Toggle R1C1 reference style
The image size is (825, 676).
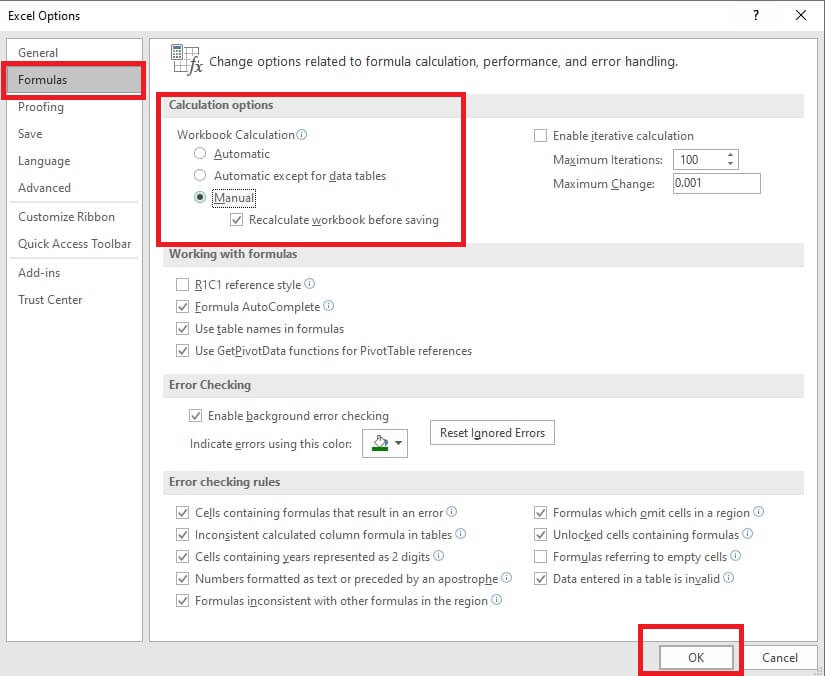(x=183, y=285)
